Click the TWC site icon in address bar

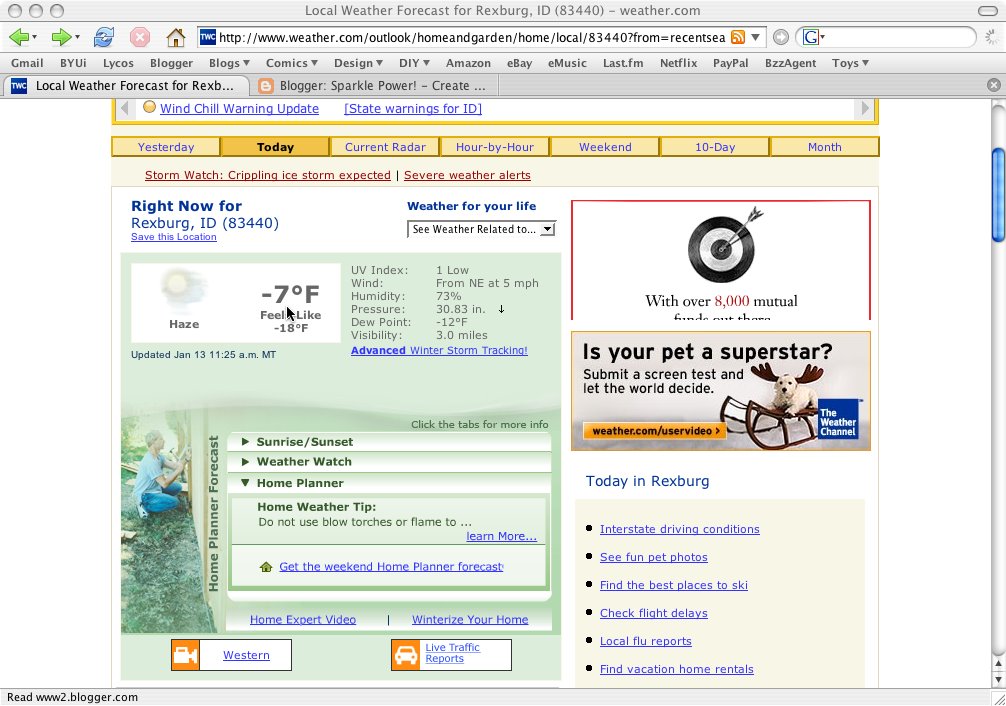click(208, 37)
